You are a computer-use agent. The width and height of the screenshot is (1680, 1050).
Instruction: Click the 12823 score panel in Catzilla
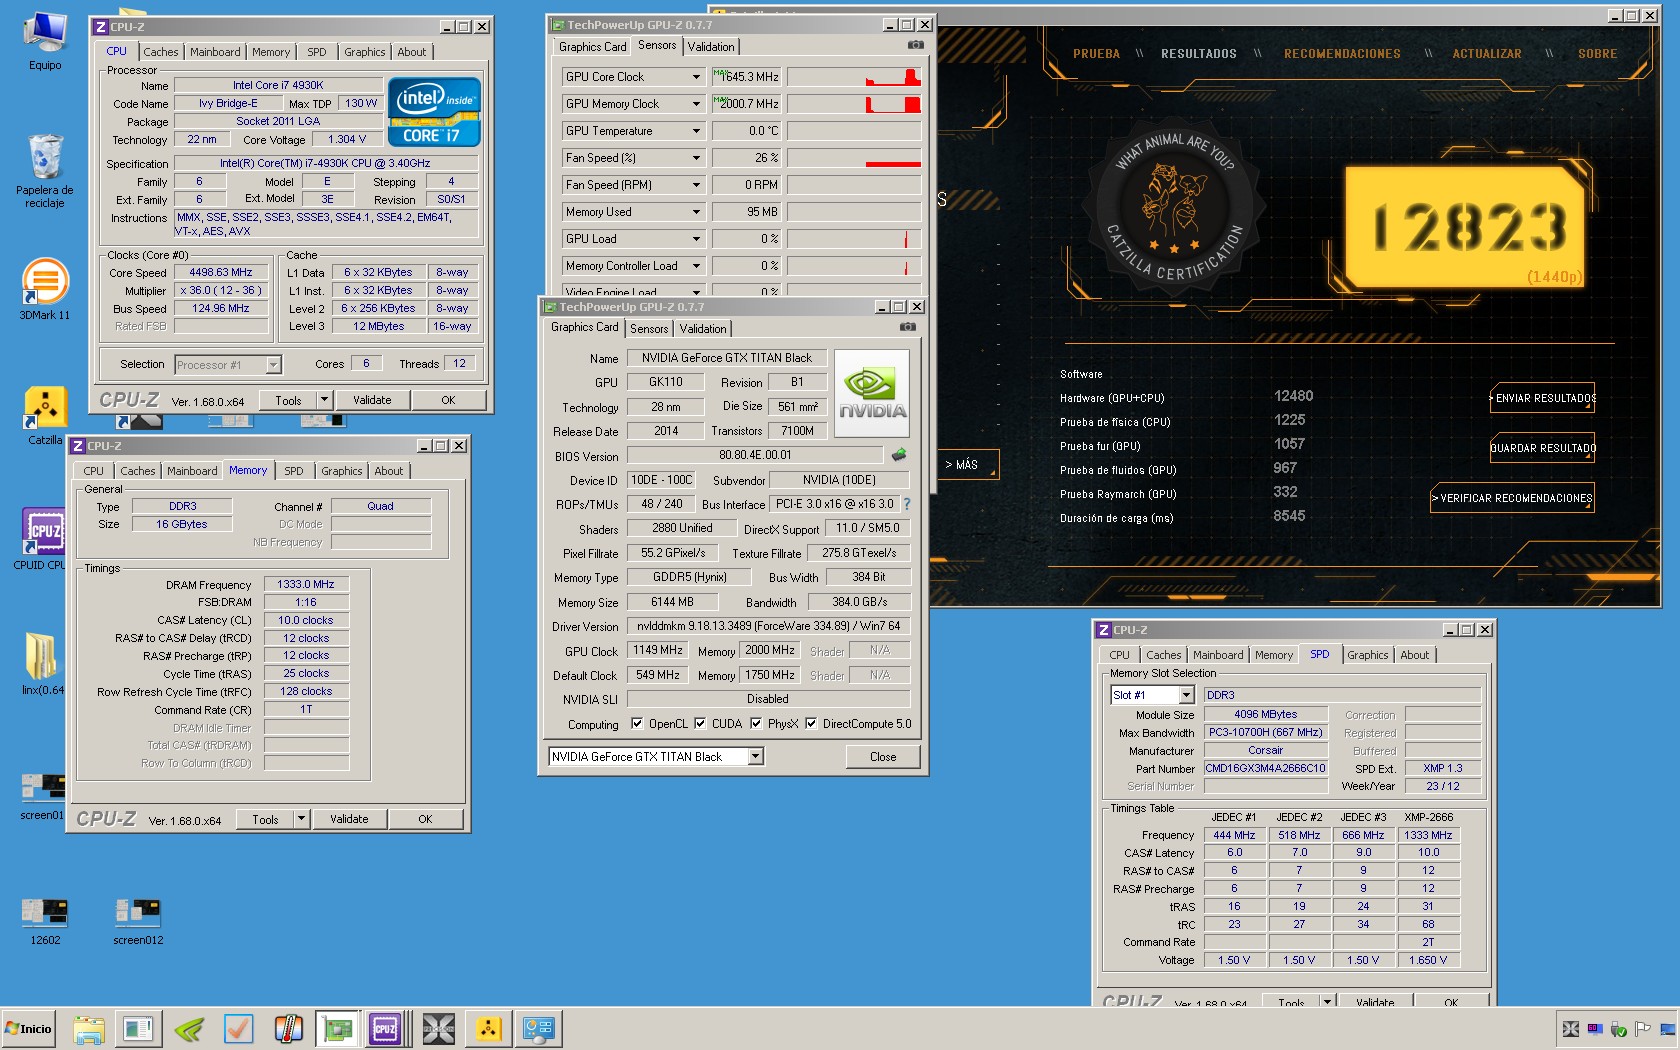pos(1465,227)
